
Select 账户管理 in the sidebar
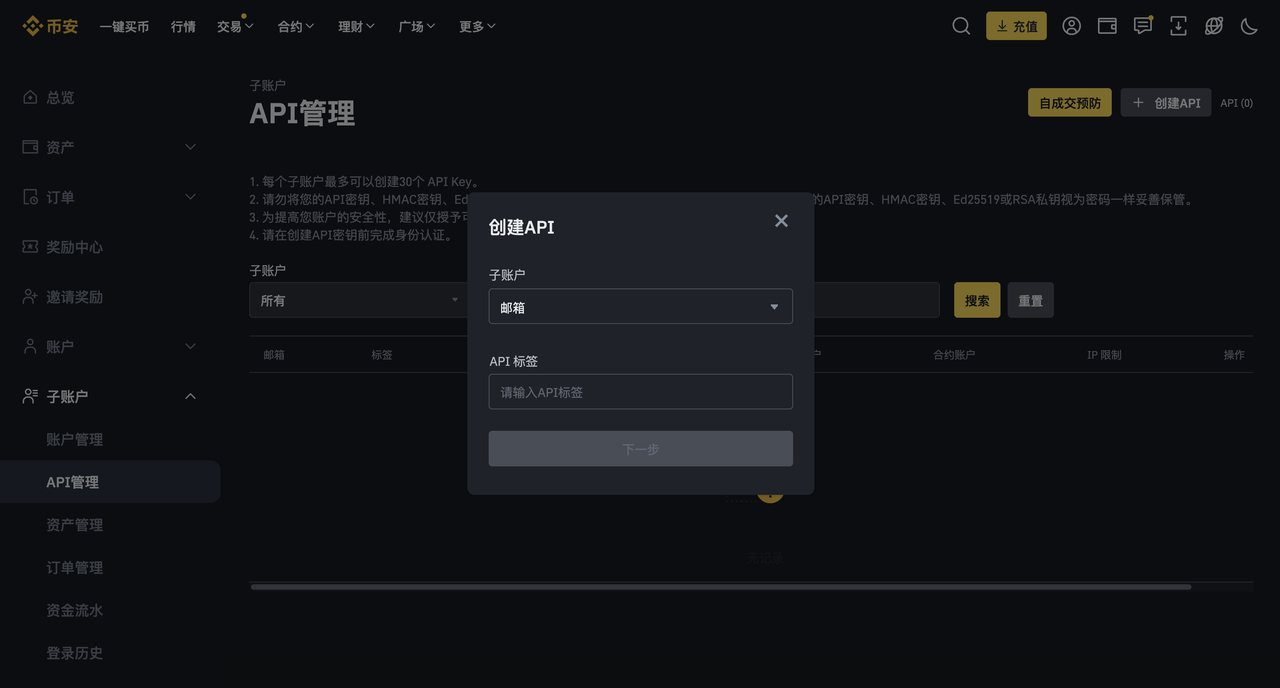point(74,439)
